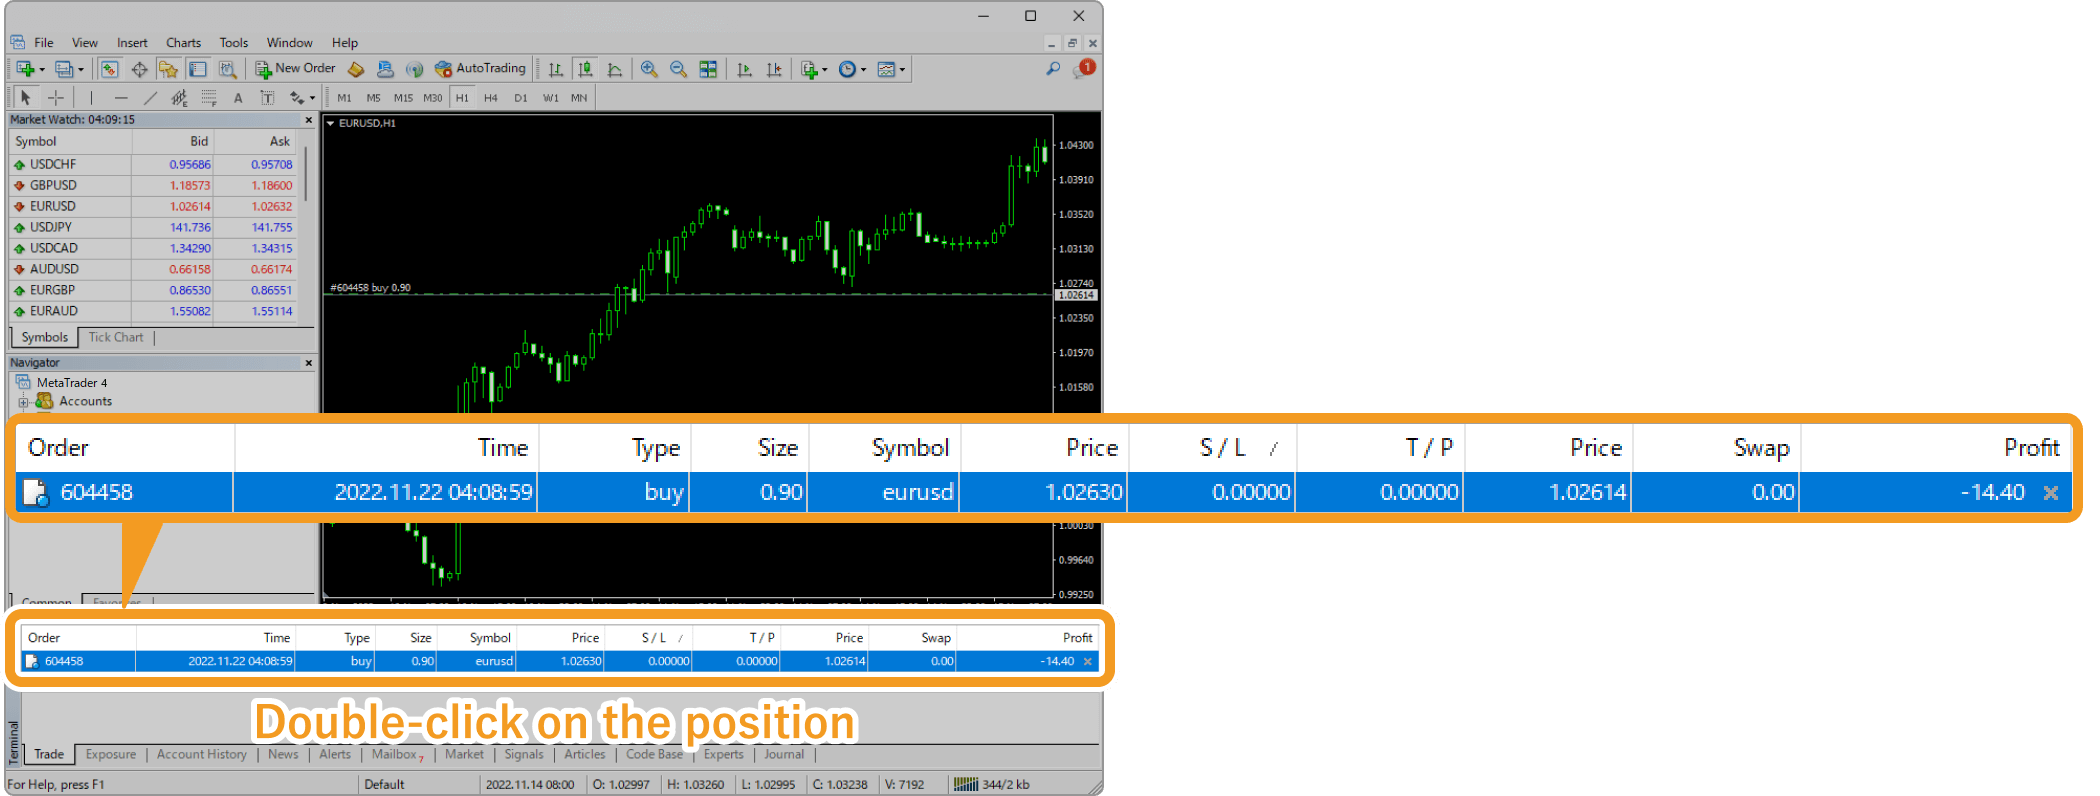Close the Market Watch panel
The image size is (2100, 796).
[308, 120]
